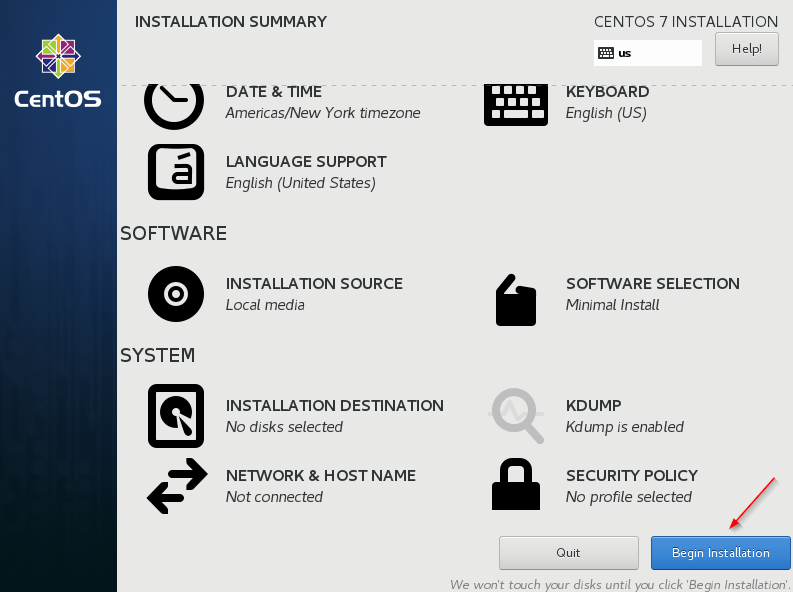Click 'Minimal Install' status text
This screenshot has width=793, height=592.
(612, 305)
